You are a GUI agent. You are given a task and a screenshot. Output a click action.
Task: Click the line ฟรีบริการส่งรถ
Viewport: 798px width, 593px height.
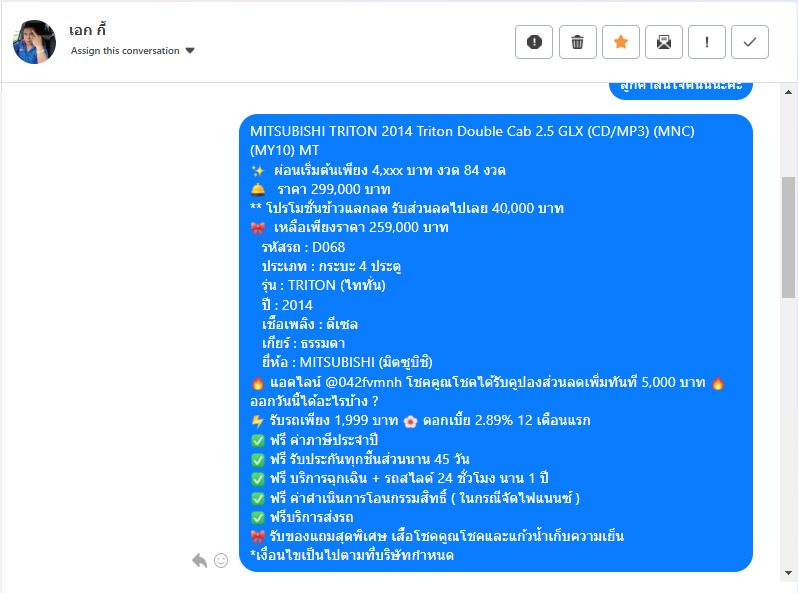pos(302,518)
